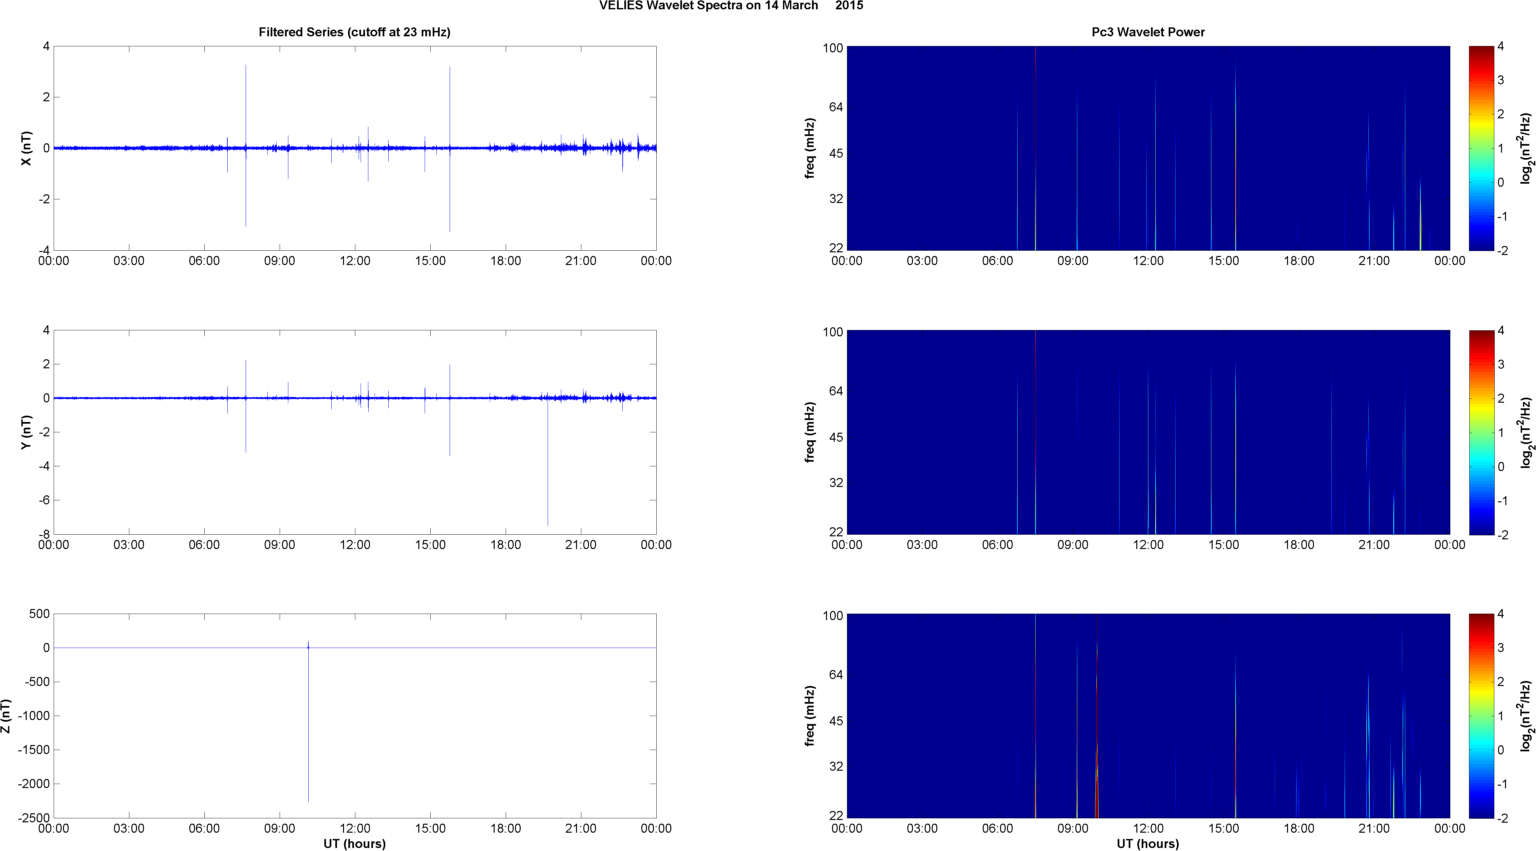
Task: Click the main title 'VELIES Wavelet Spectra on 14 March 2015'
Action: pos(731,6)
